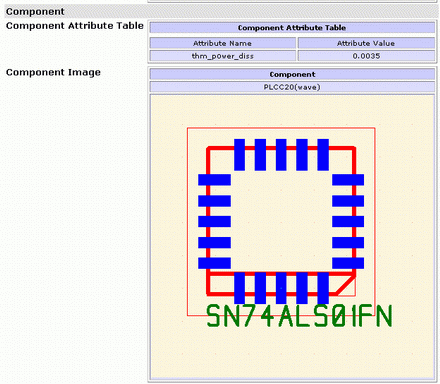
Task: Select the PLCC20(wave) package name row
Action: click(x=292, y=87)
